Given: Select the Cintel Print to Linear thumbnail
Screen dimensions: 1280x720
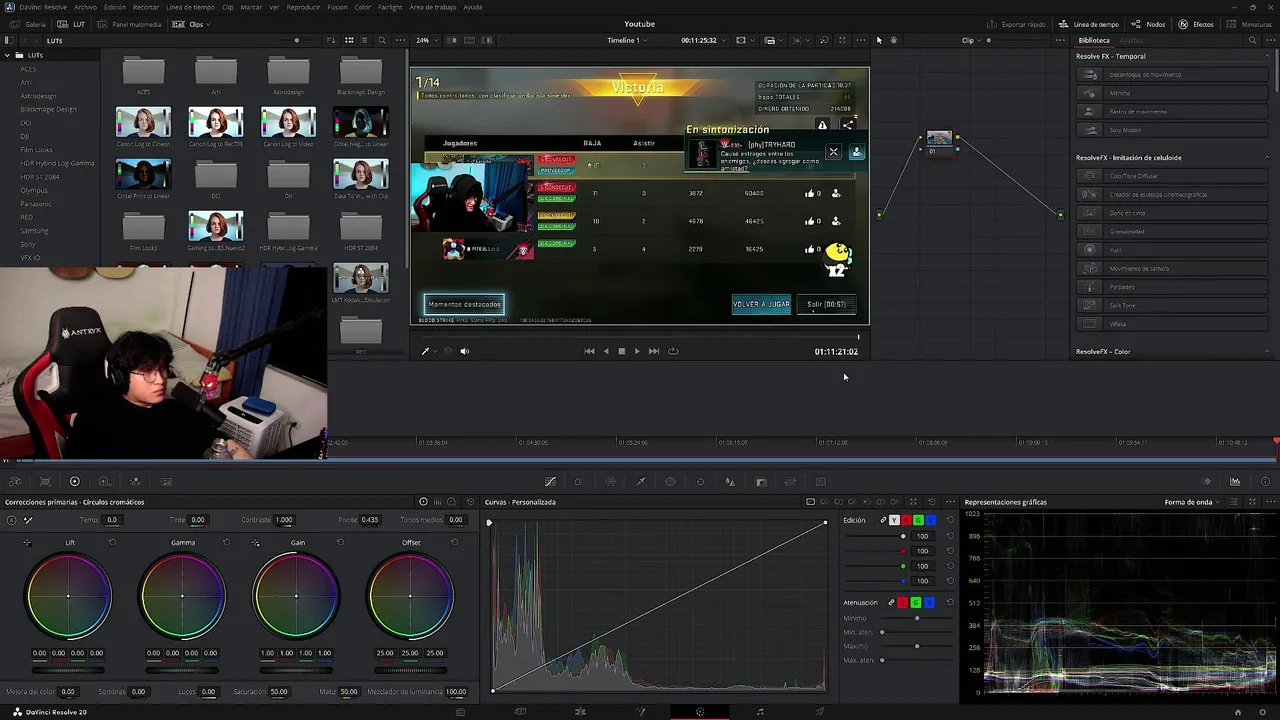Looking at the screenshot, I should click(143, 175).
